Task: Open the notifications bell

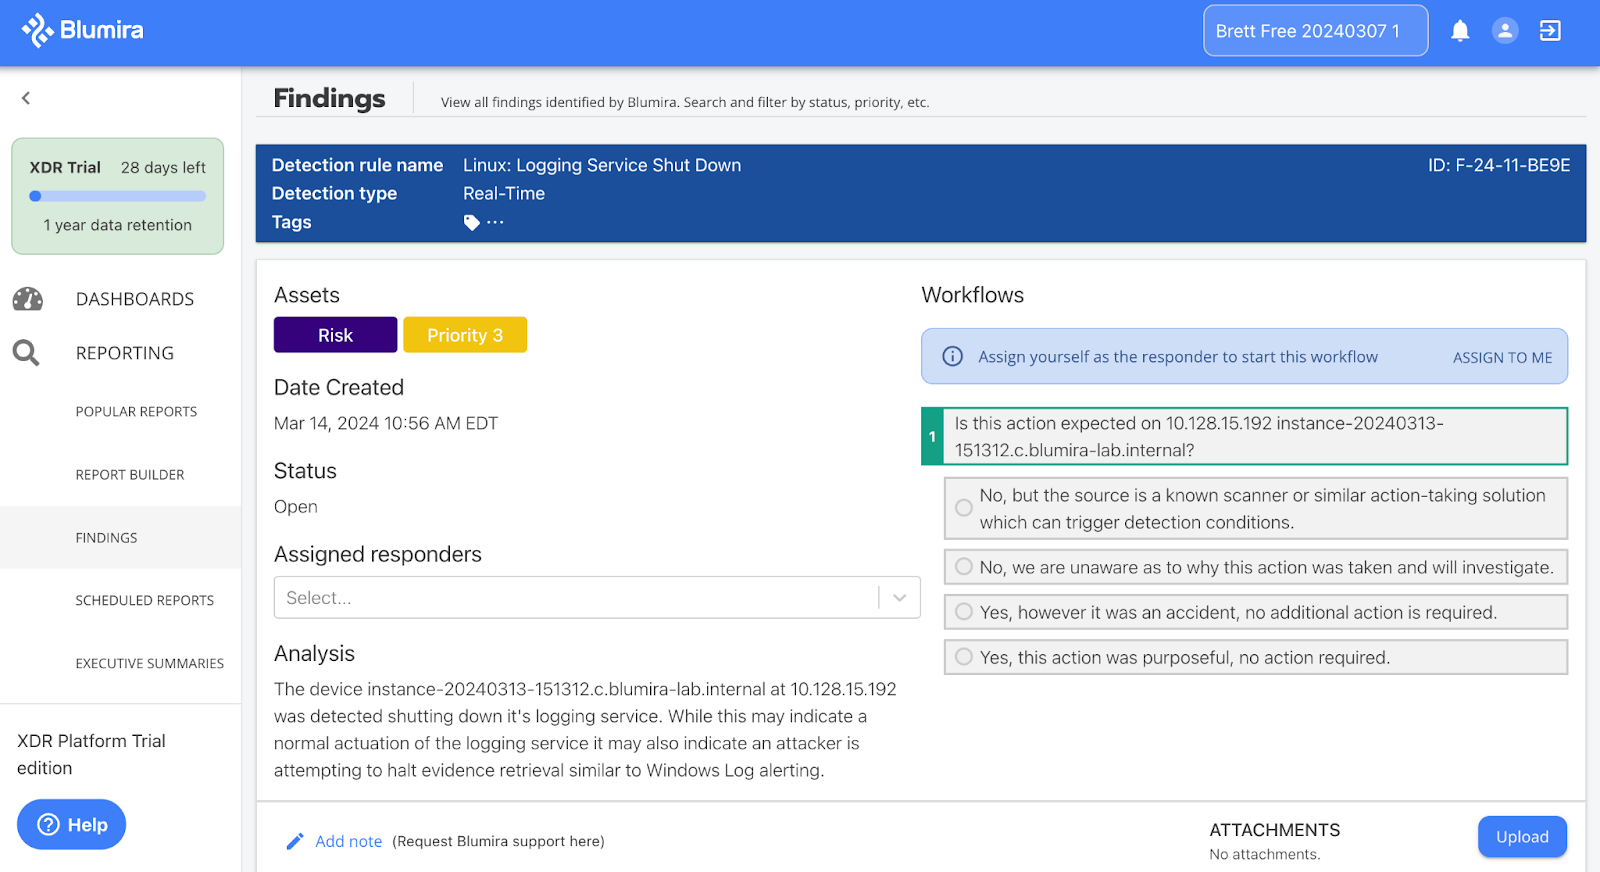Action: pyautogui.click(x=1460, y=31)
